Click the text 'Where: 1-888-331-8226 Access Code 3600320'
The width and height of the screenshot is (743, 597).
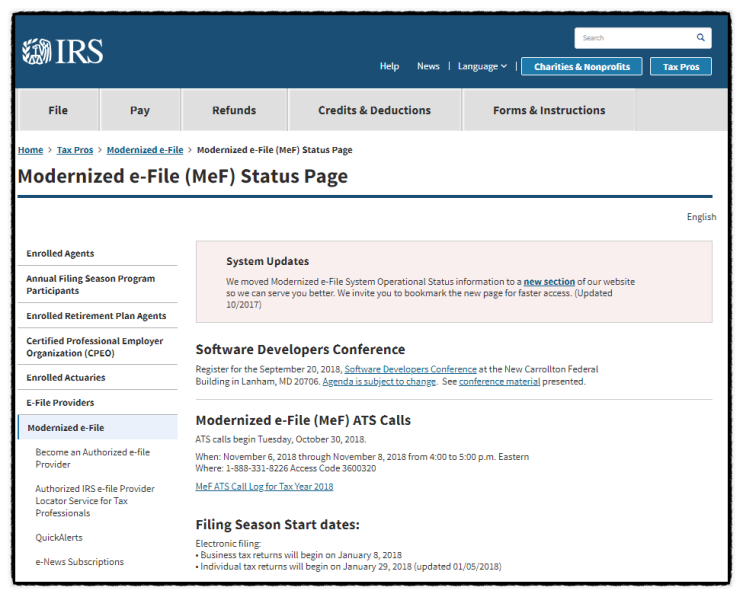coord(286,469)
